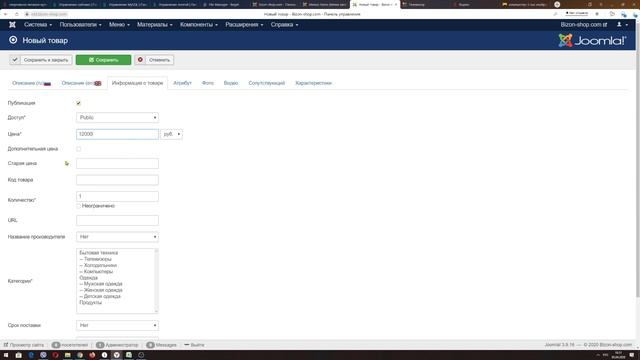Viewport: 640px width, 360px height.
Task: Select Мужская одежда in the category list
Action: [101, 284]
